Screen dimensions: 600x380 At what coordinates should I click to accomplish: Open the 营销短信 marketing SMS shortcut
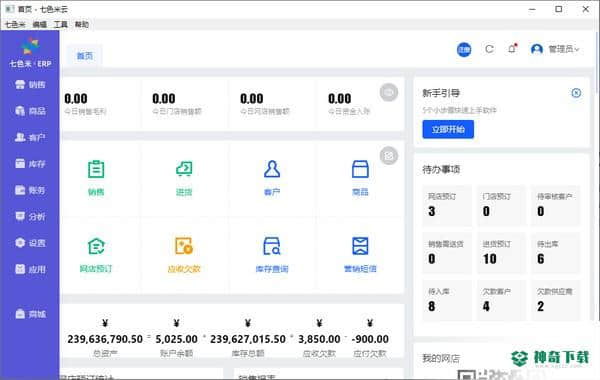point(360,255)
